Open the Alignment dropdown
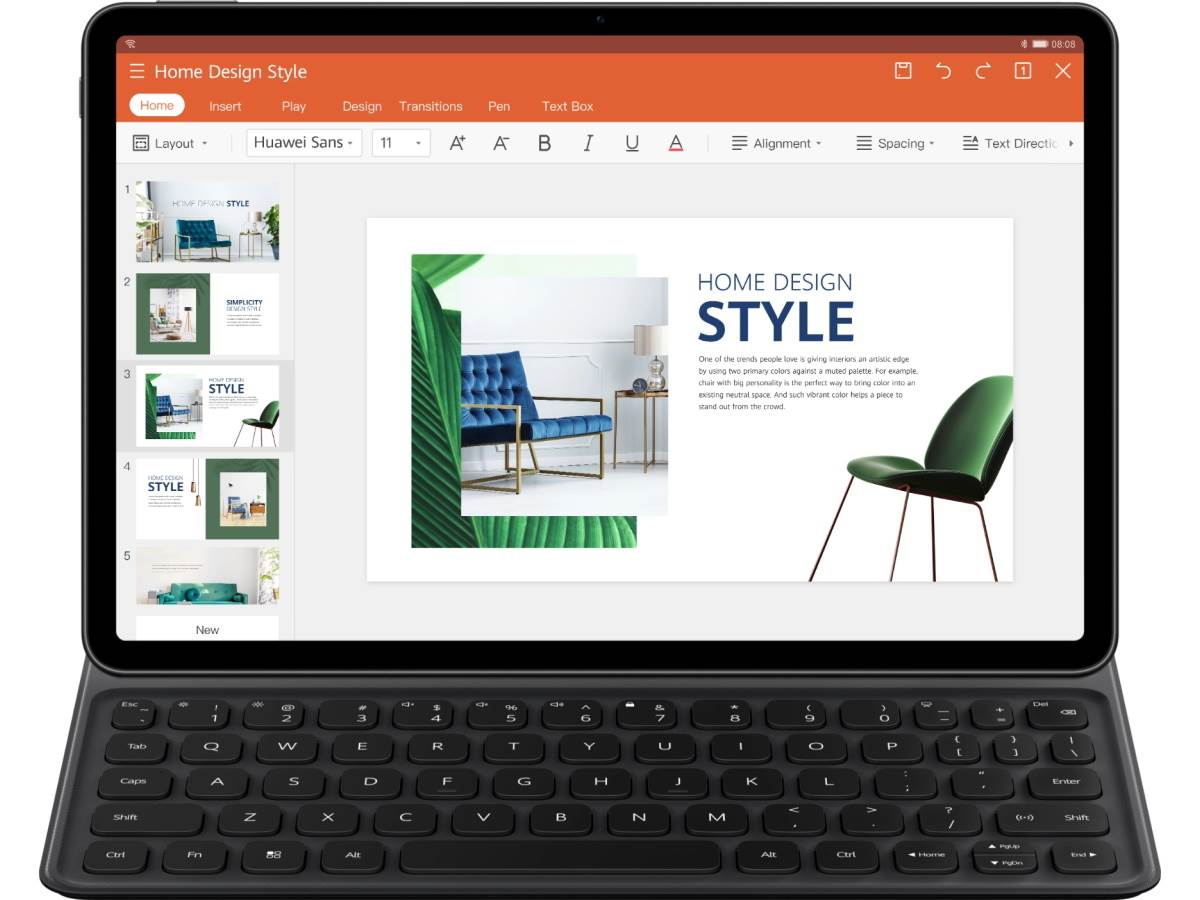This screenshot has width=1200, height=900. pos(777,143)
